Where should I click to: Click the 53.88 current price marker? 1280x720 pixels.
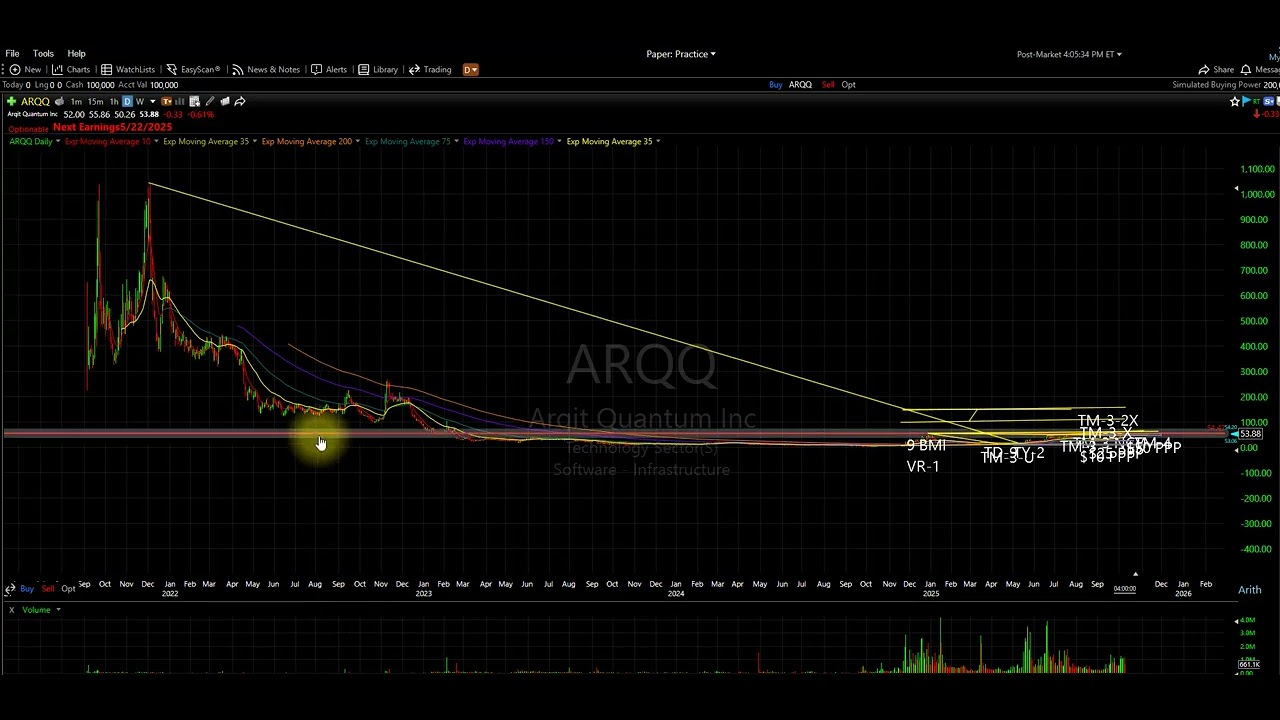point(1250,434)
